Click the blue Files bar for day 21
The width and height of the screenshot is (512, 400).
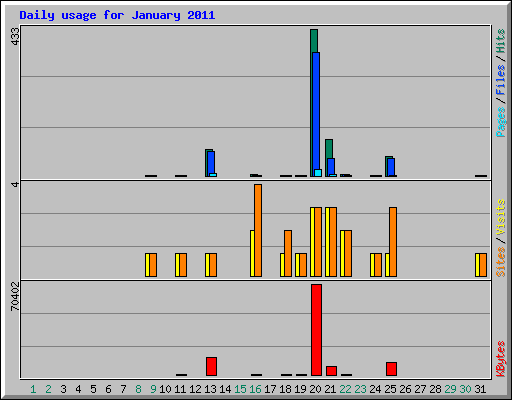(331, 166)
